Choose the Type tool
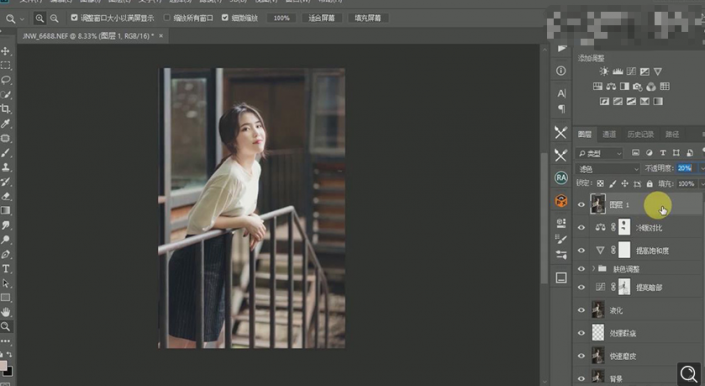705x386 pixels. [5, 269]
